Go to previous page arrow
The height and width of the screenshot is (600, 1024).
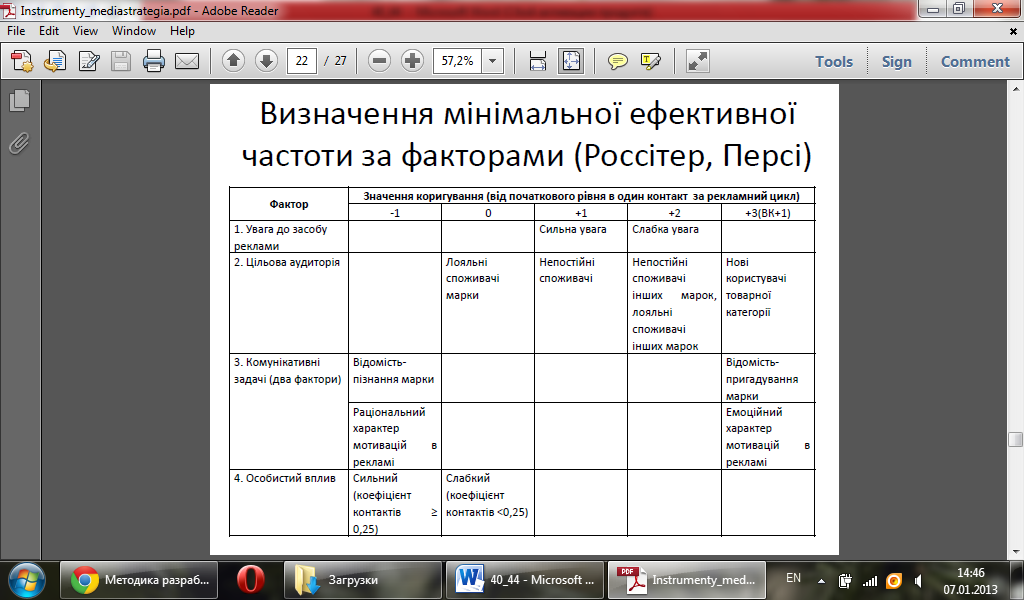click(233, 61)
